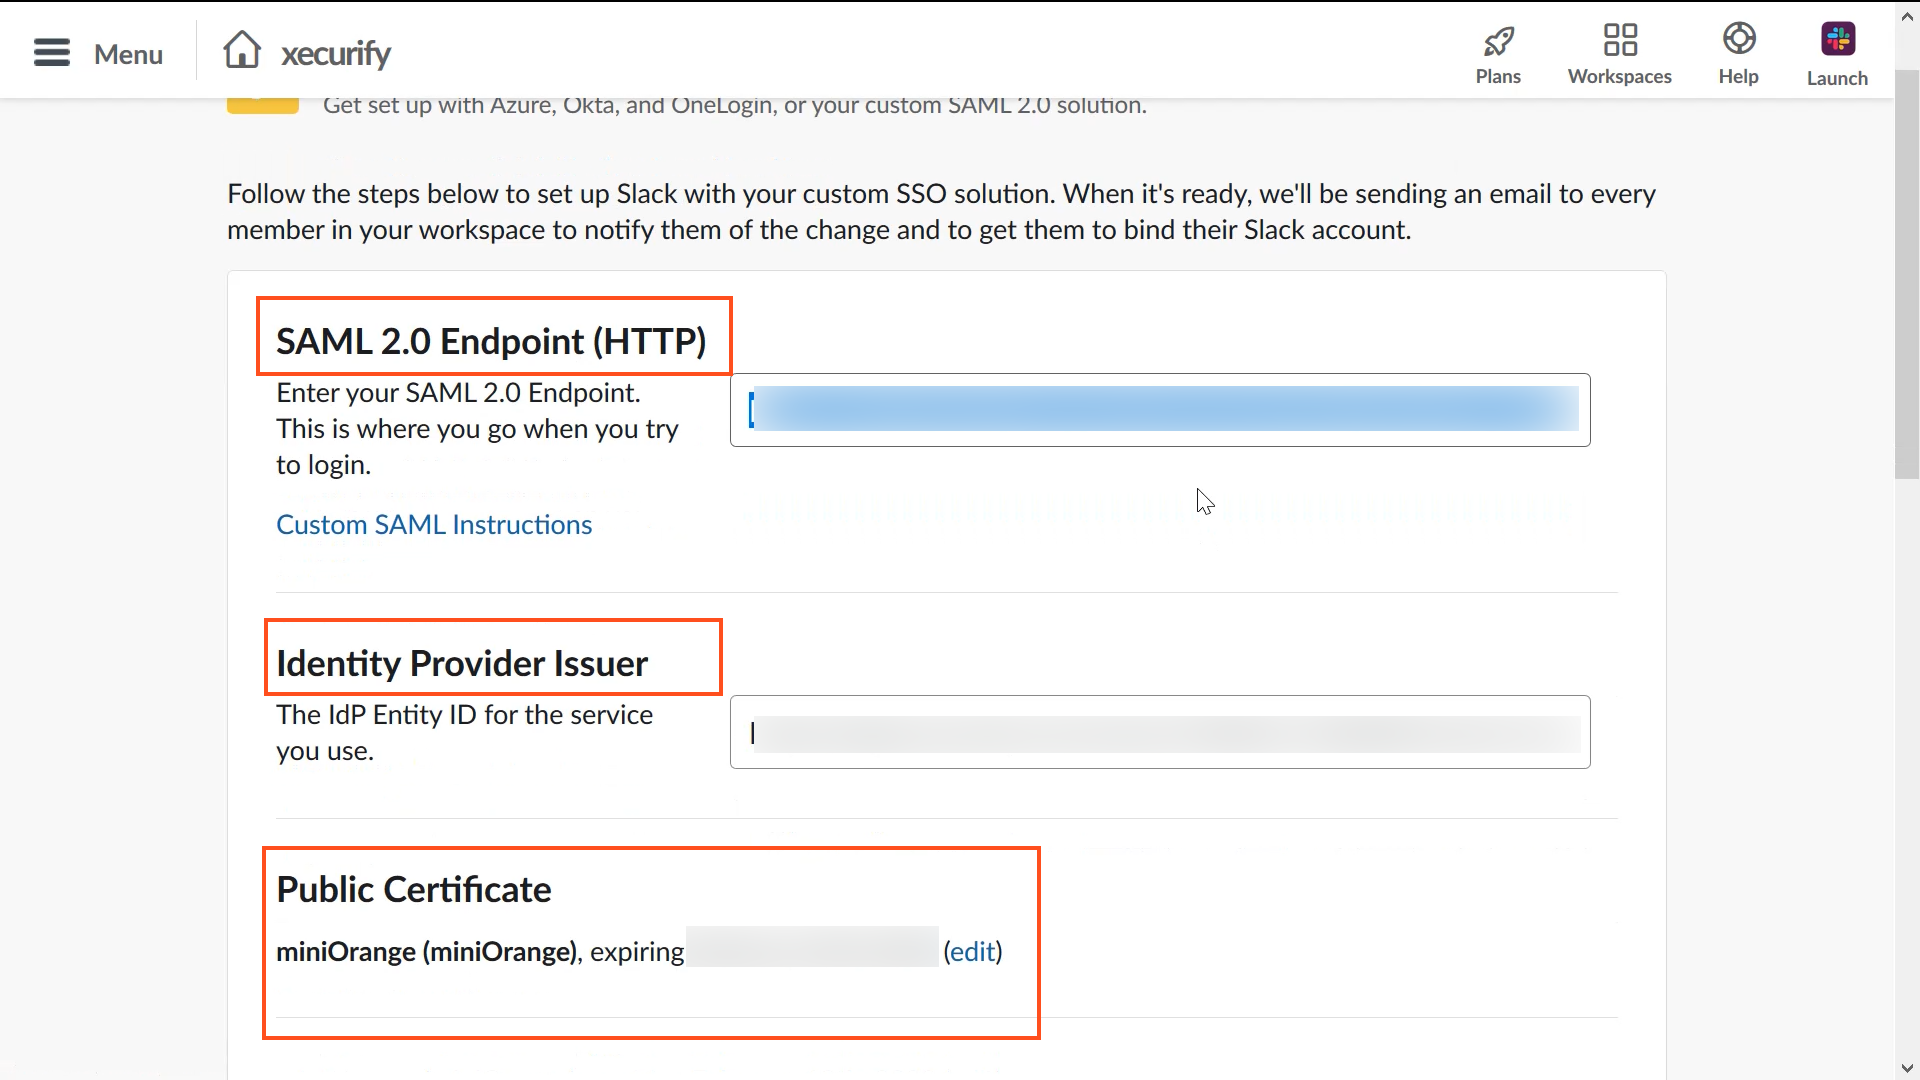Screen dimensions: 1920x1080
Task: Click the SAML 2.0 Endpoint input field
Action: click(x=1159, y=409)
